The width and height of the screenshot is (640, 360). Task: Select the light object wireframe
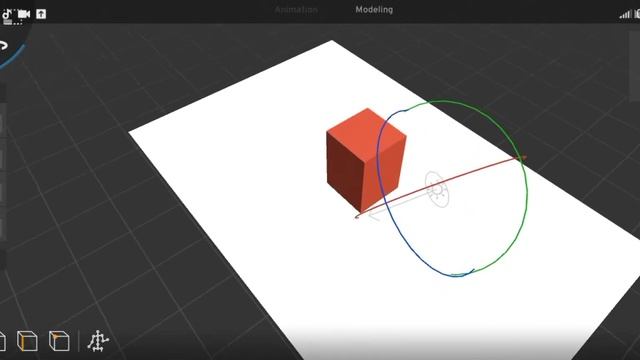437,189
